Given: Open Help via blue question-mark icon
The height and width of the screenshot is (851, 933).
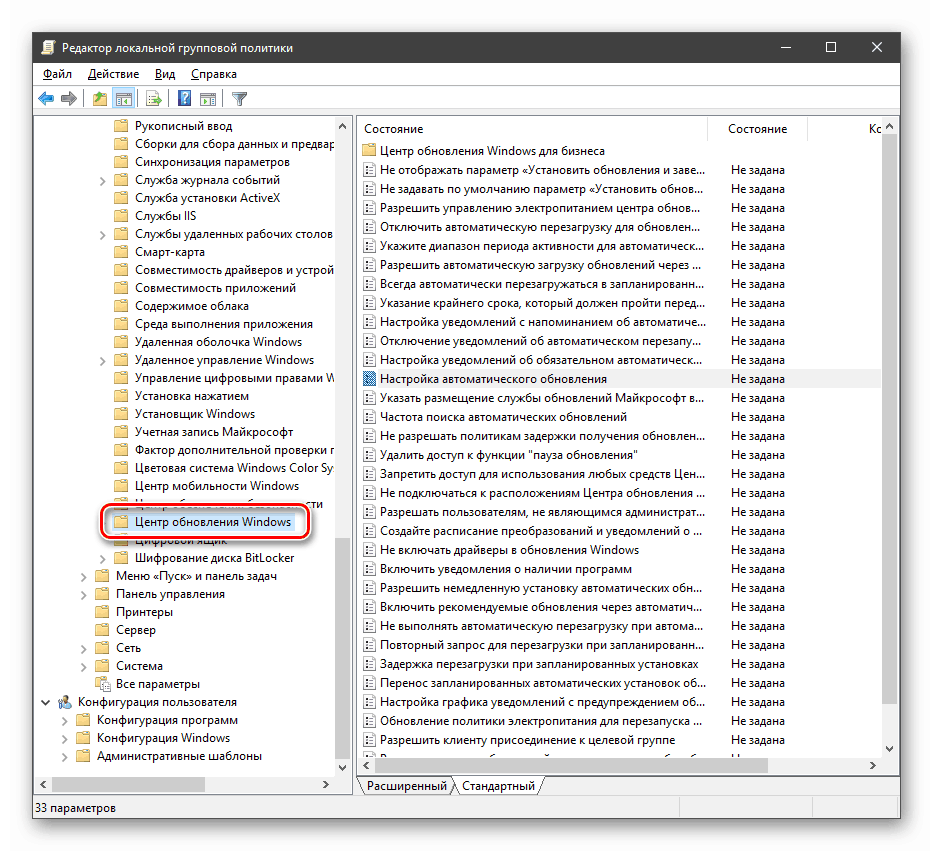Looking at the screenshot, I should tap(185, 98).
